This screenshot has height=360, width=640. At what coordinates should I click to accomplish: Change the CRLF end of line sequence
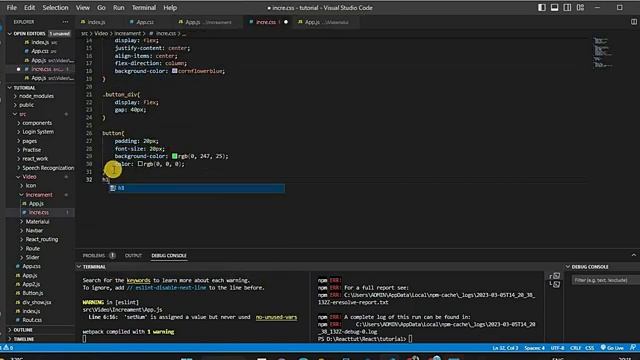click(x=575, y=348)
